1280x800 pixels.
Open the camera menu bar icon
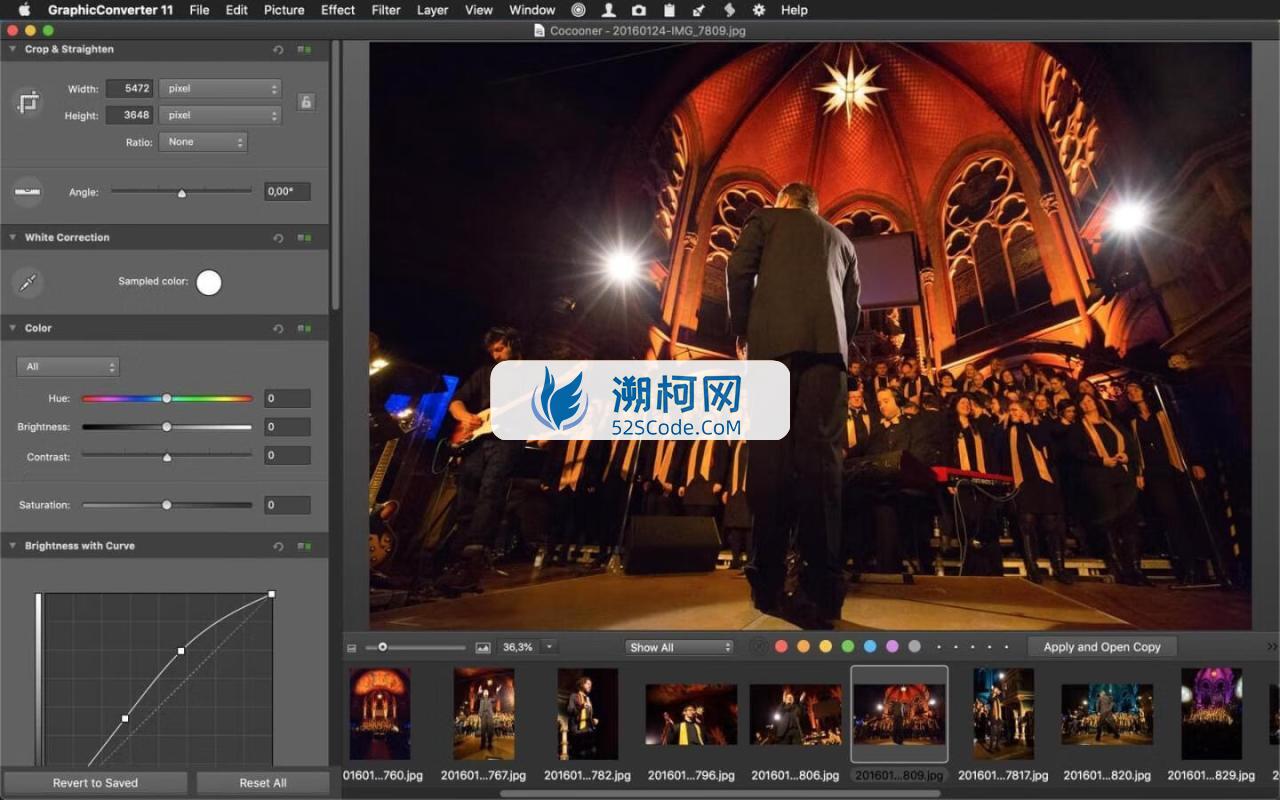(x=638, y=10)
